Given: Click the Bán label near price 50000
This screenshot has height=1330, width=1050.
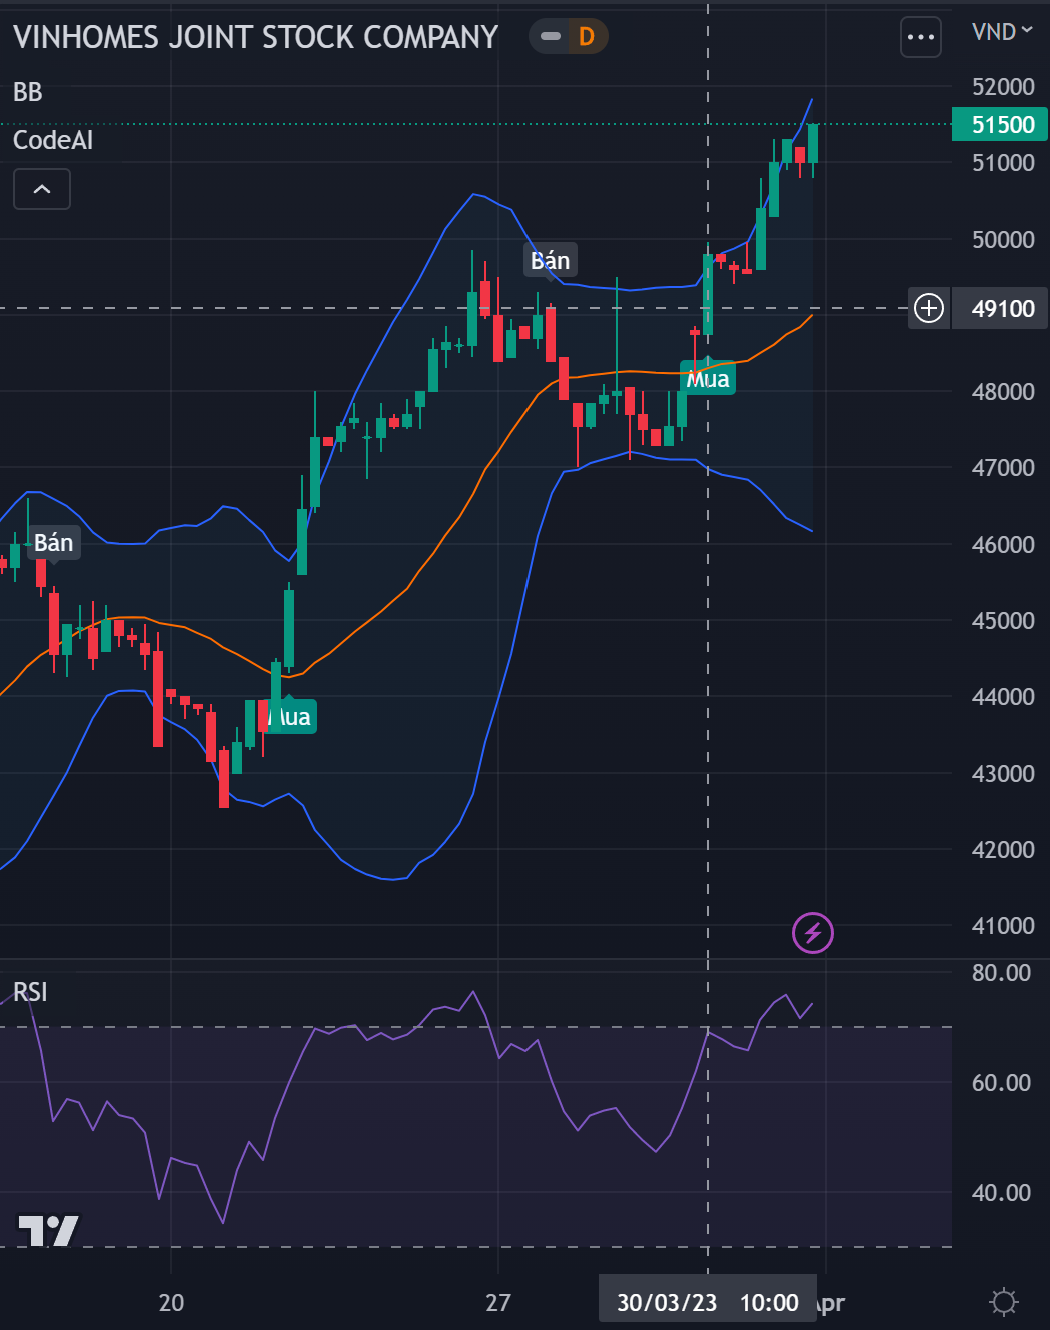Looking at the screenshot, I should coord(550,260).
